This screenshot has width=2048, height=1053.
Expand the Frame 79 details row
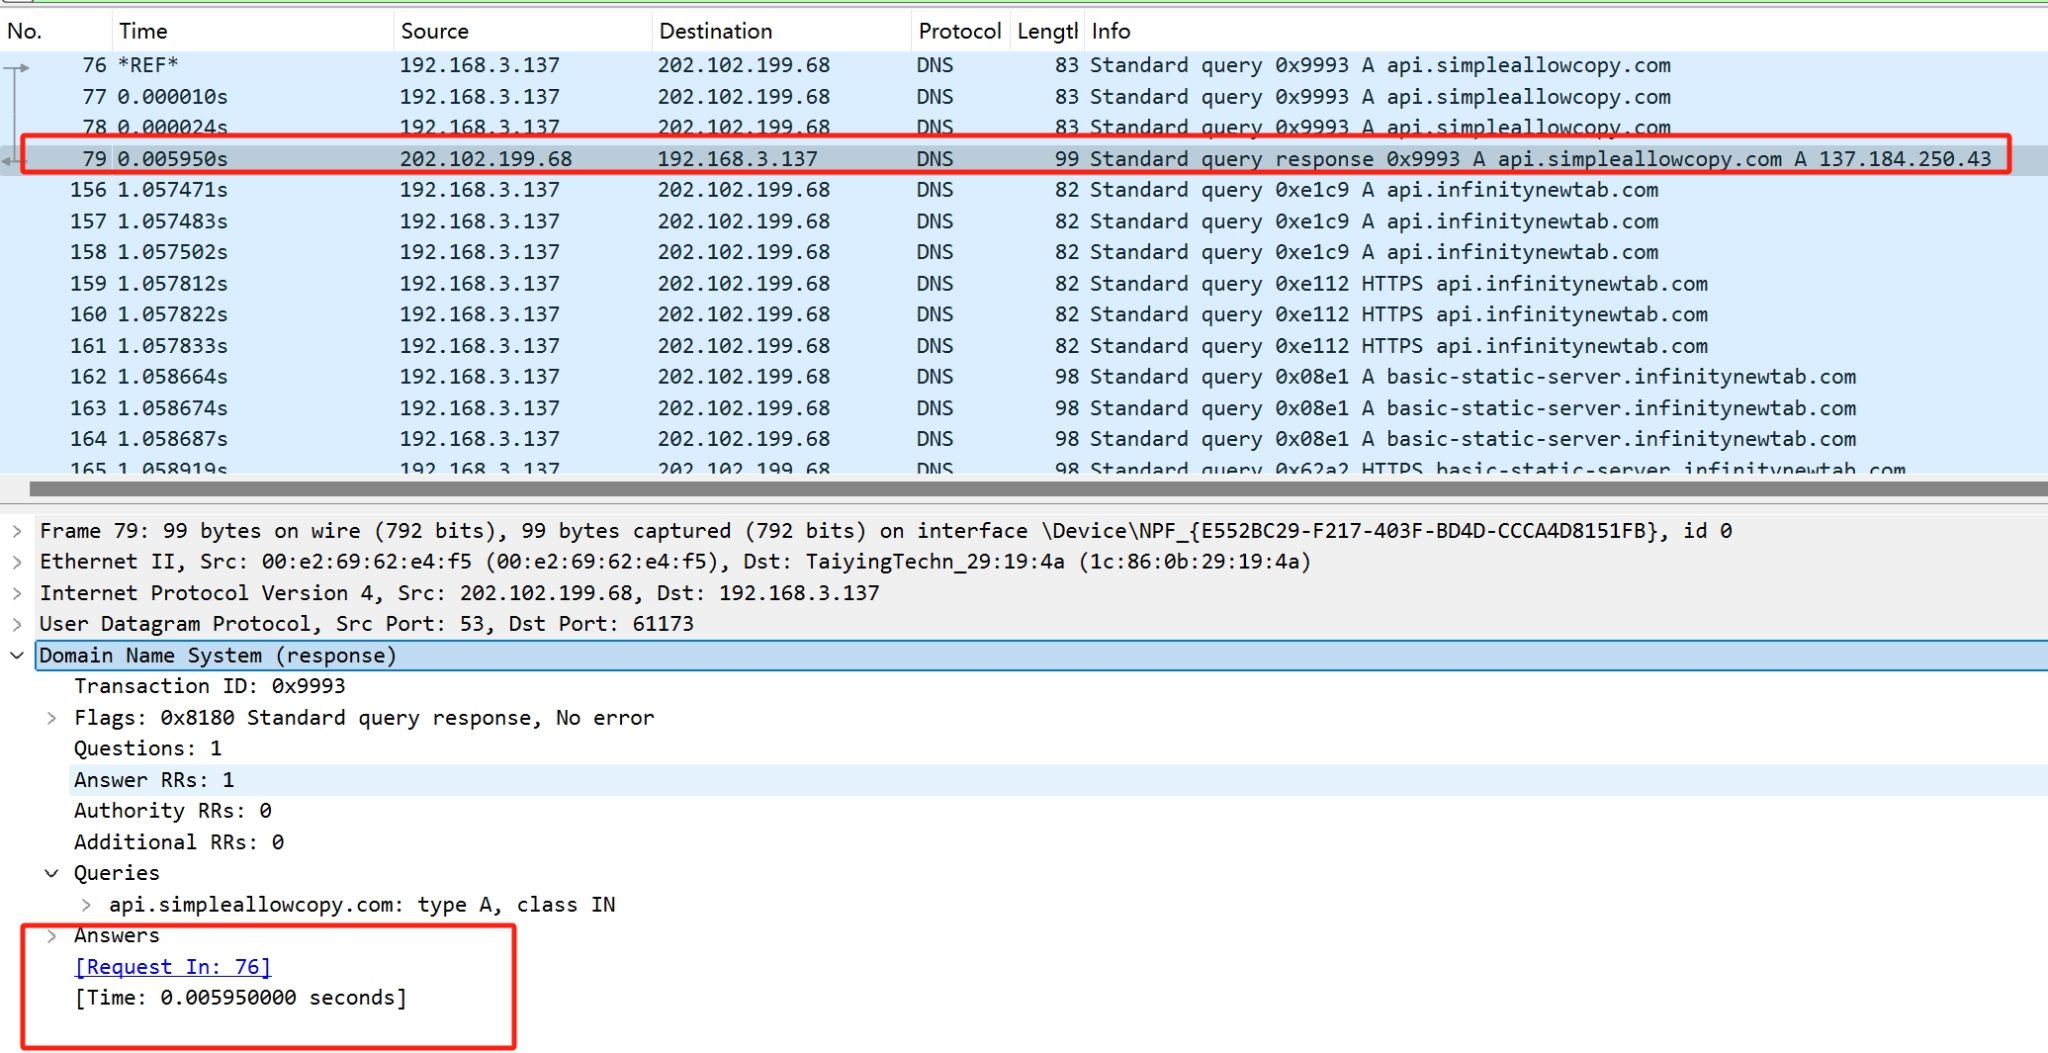[17, 531]
